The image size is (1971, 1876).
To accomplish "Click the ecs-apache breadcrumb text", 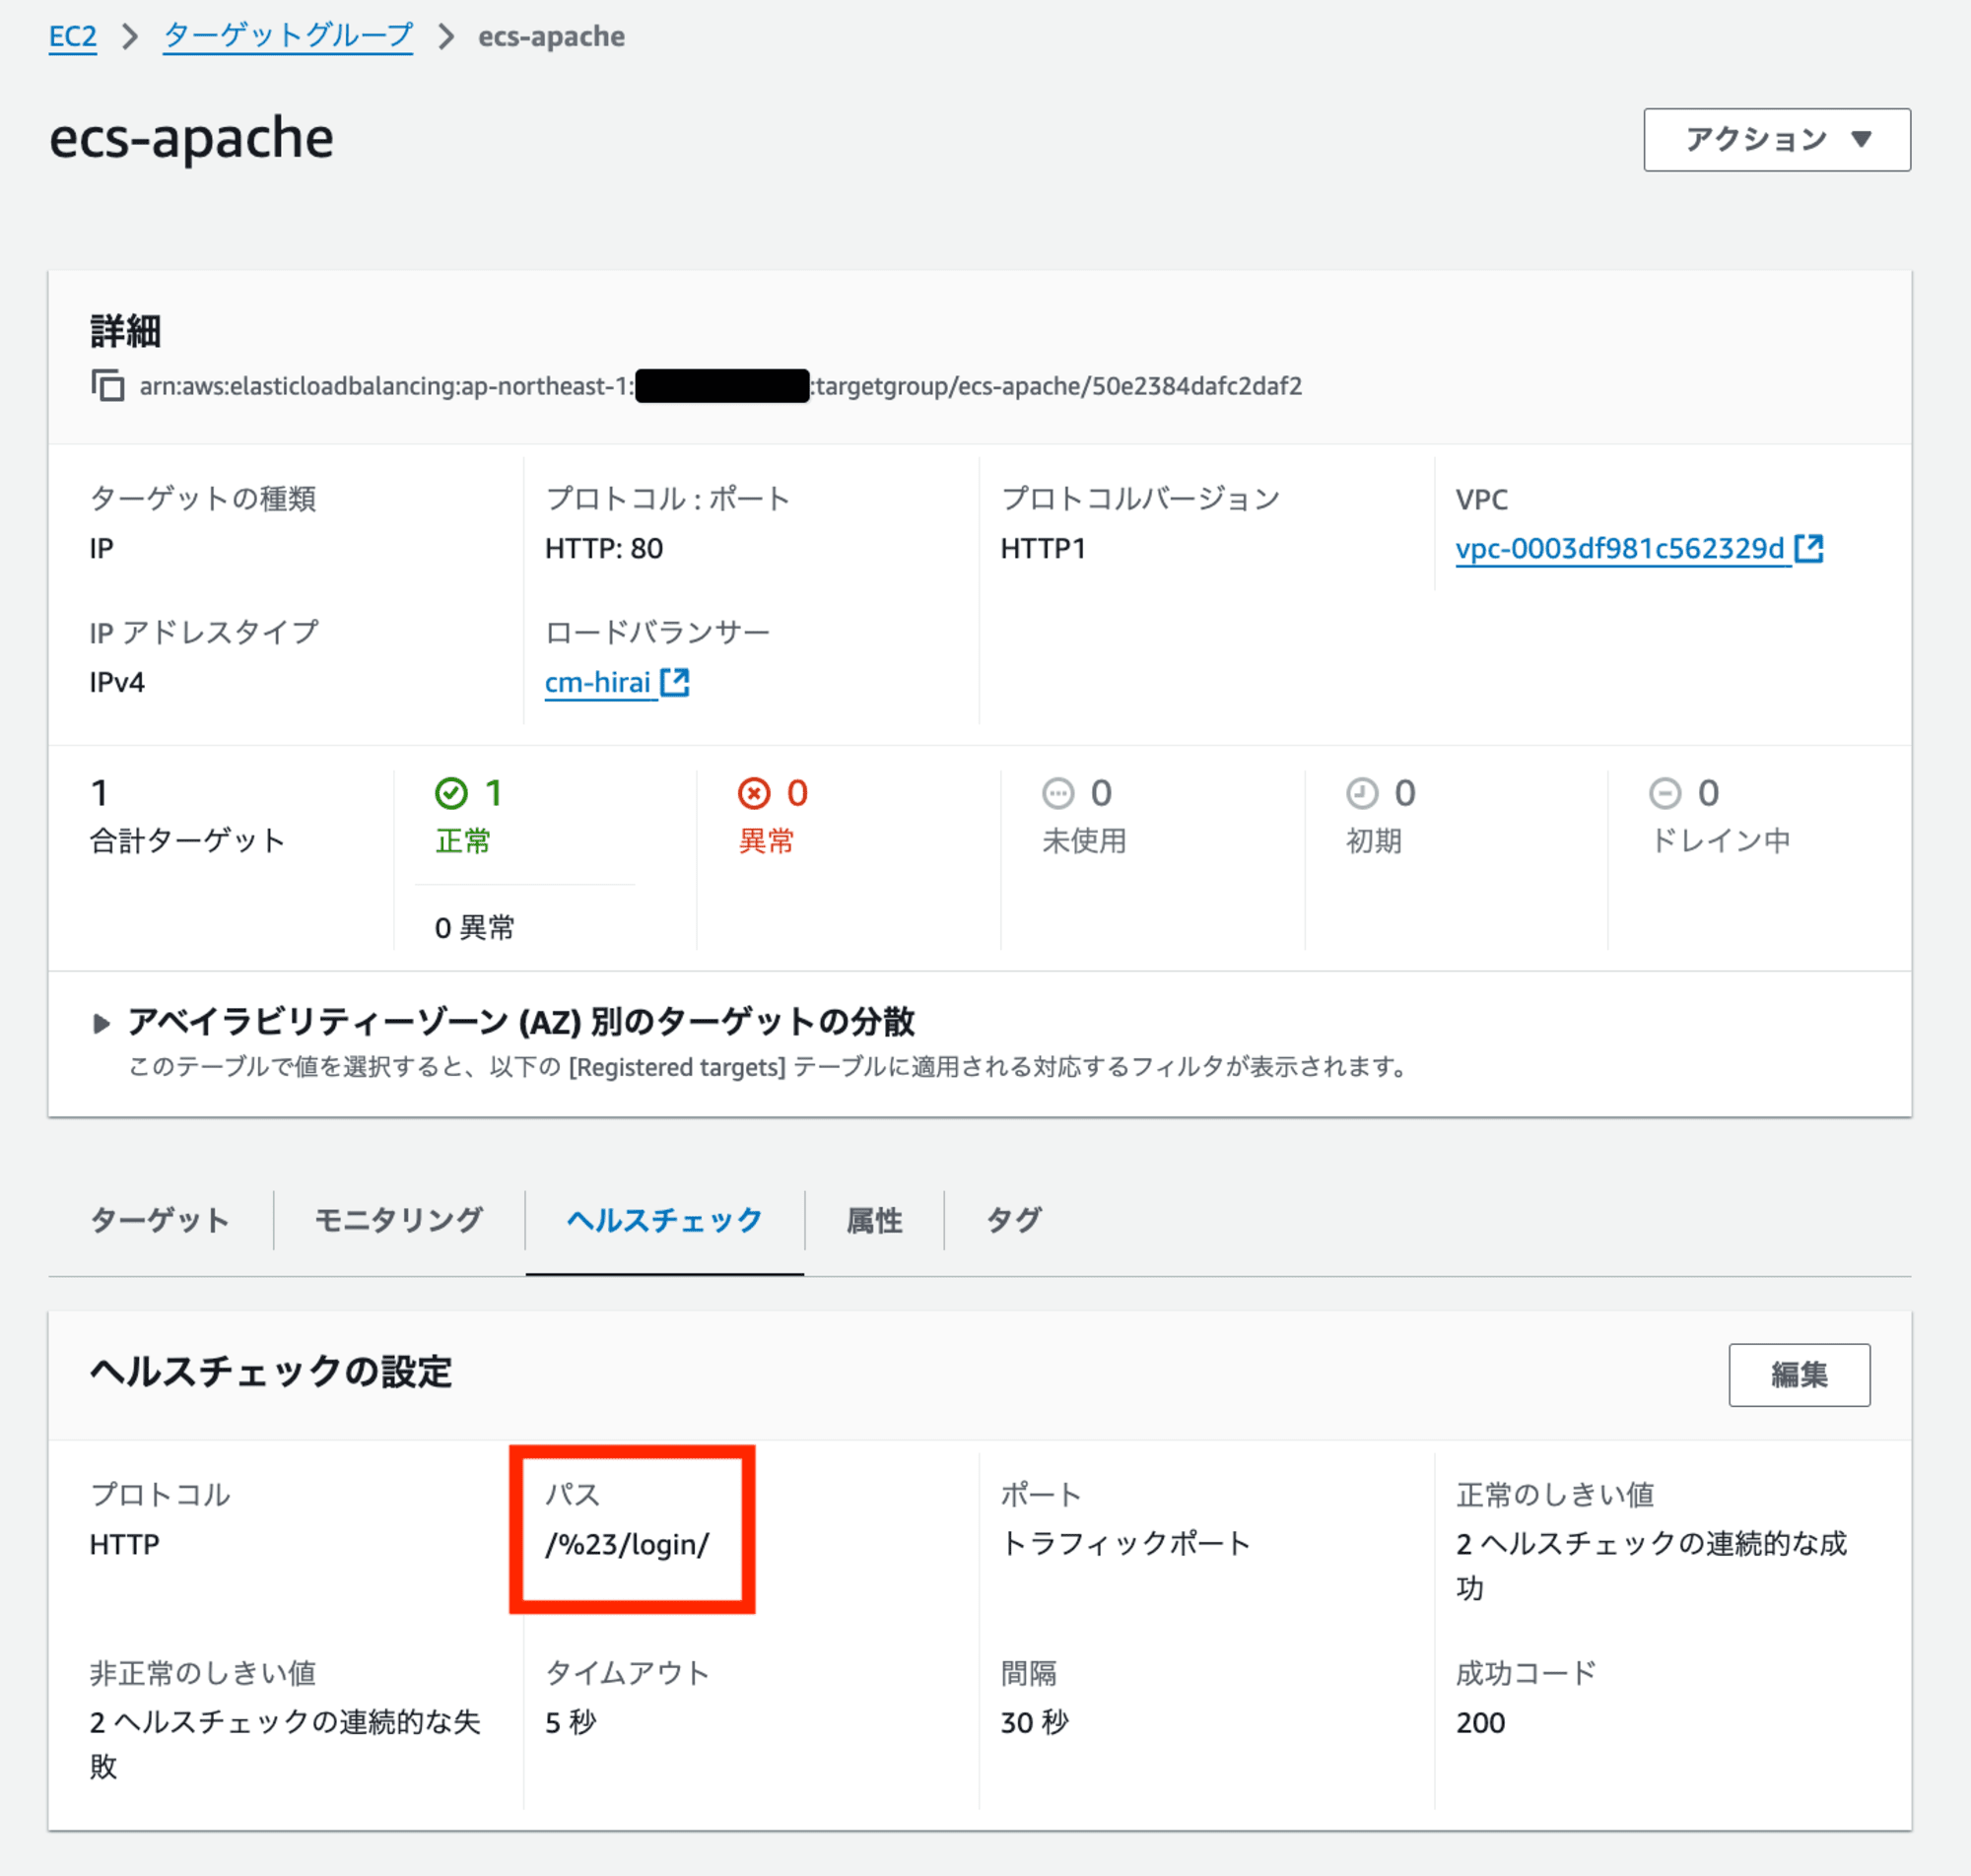I will point(552,37).
